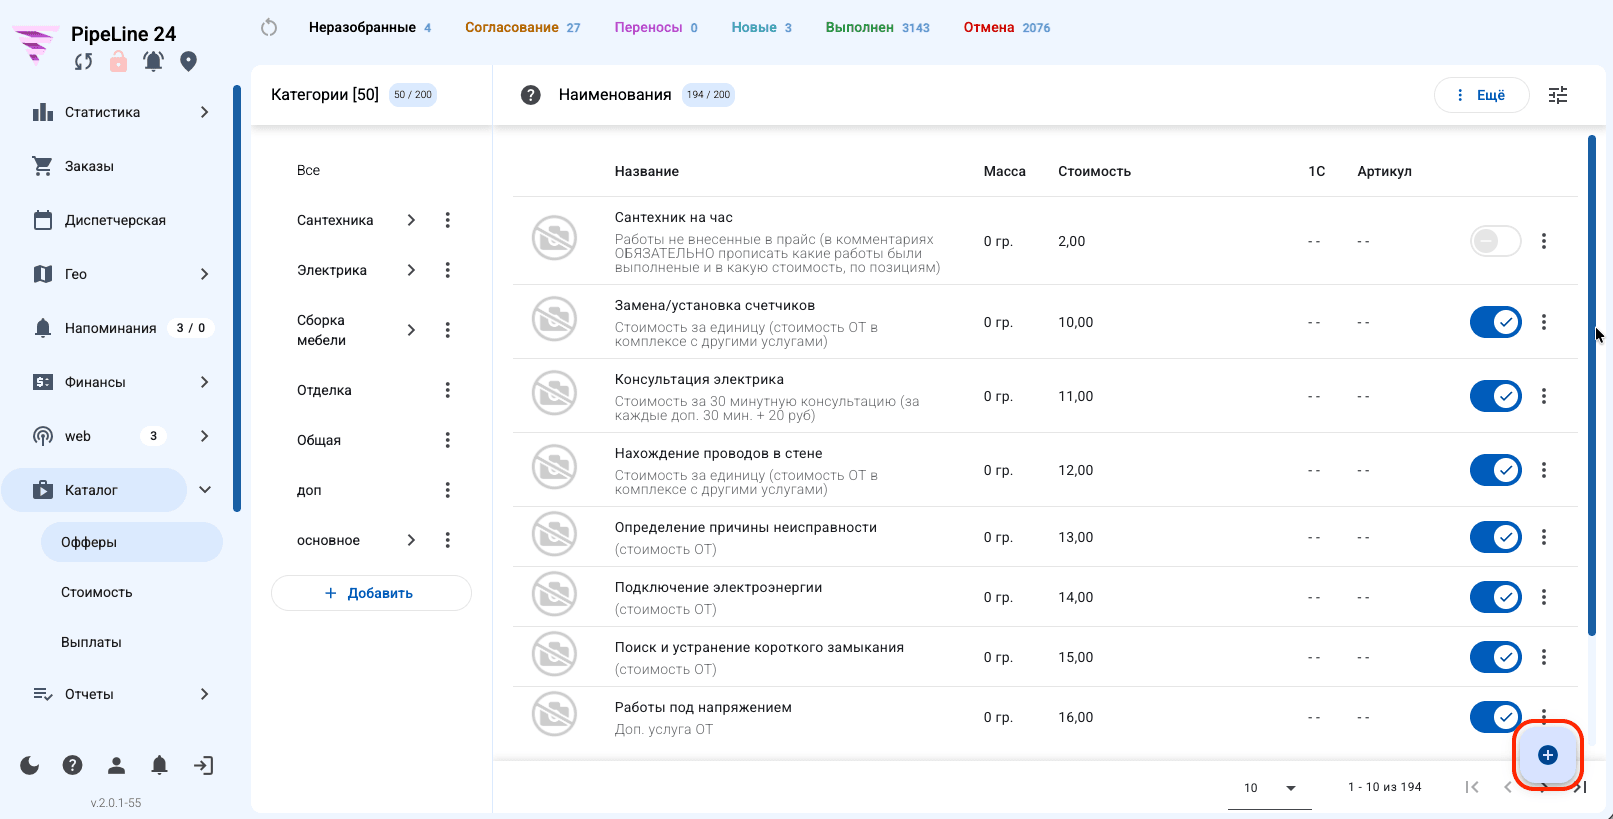Toggle Подключение электроэнергии switch
The width and height of the screenshot is (1613, 819).
click(x=1496, y=597)
